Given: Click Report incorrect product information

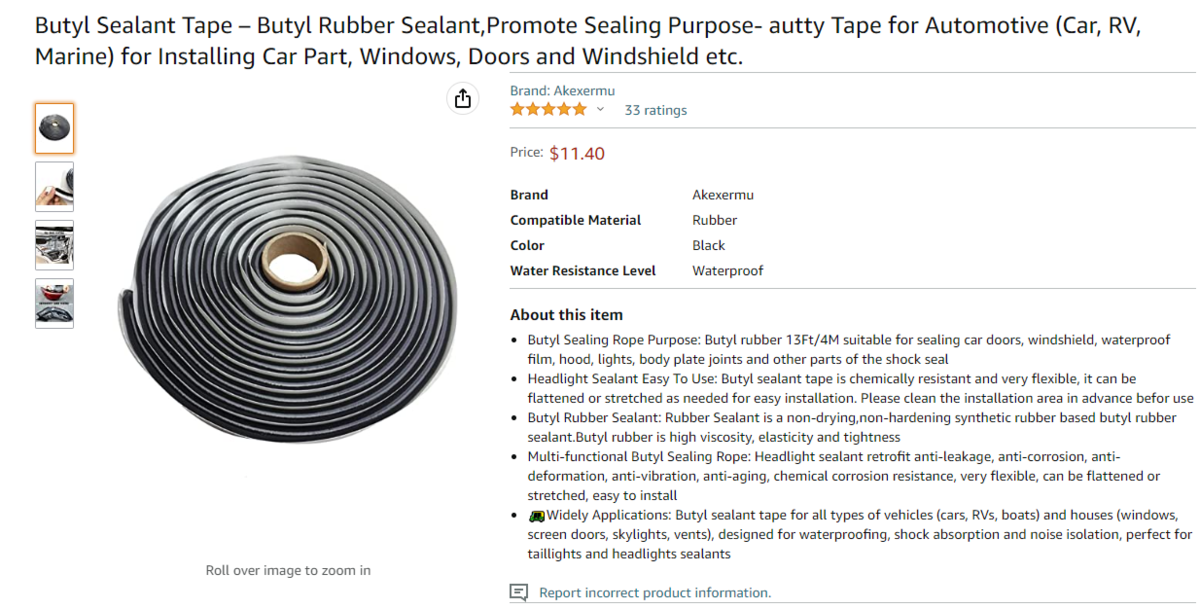Looking at the screenshot, I should click(x=655, y=592).
